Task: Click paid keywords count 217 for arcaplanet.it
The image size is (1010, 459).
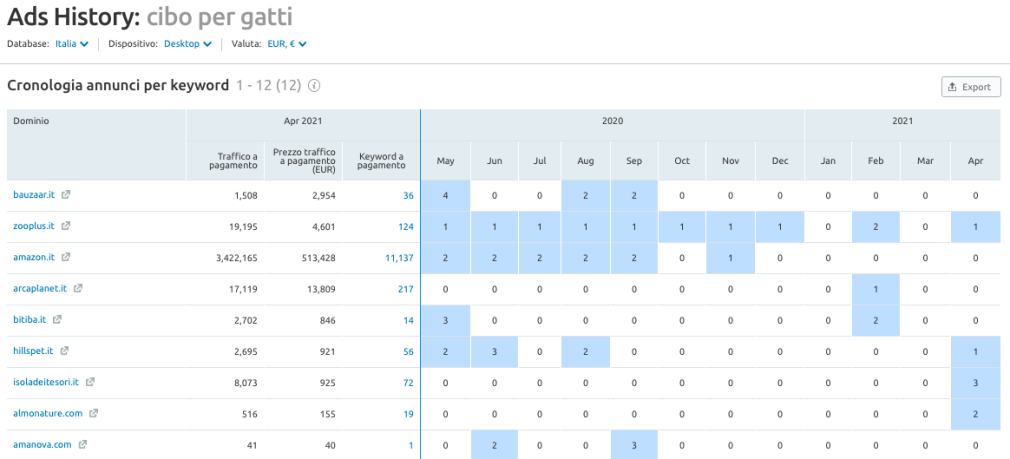Action: (406, 289)
